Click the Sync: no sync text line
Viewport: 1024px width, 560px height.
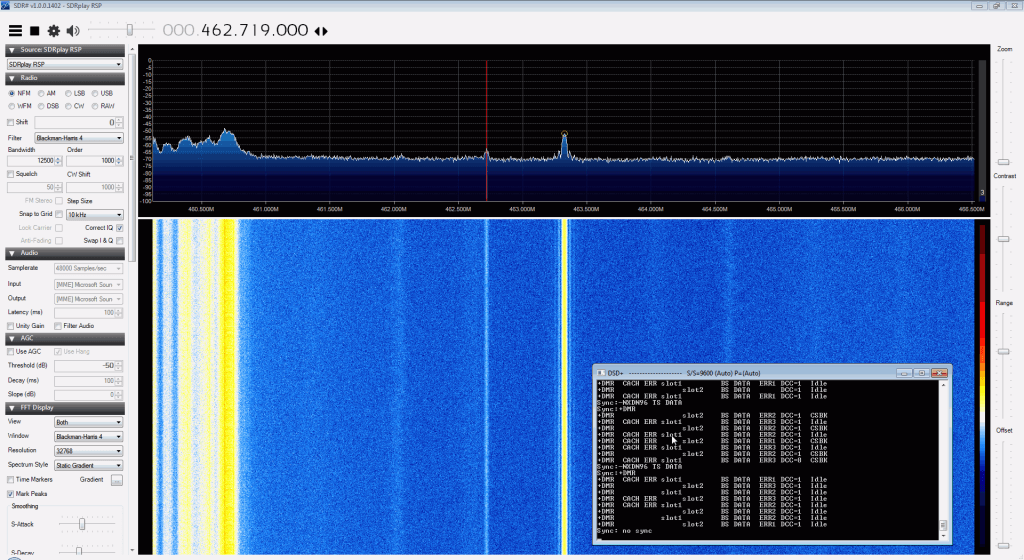pyautogui.click(x=624, y=531)
